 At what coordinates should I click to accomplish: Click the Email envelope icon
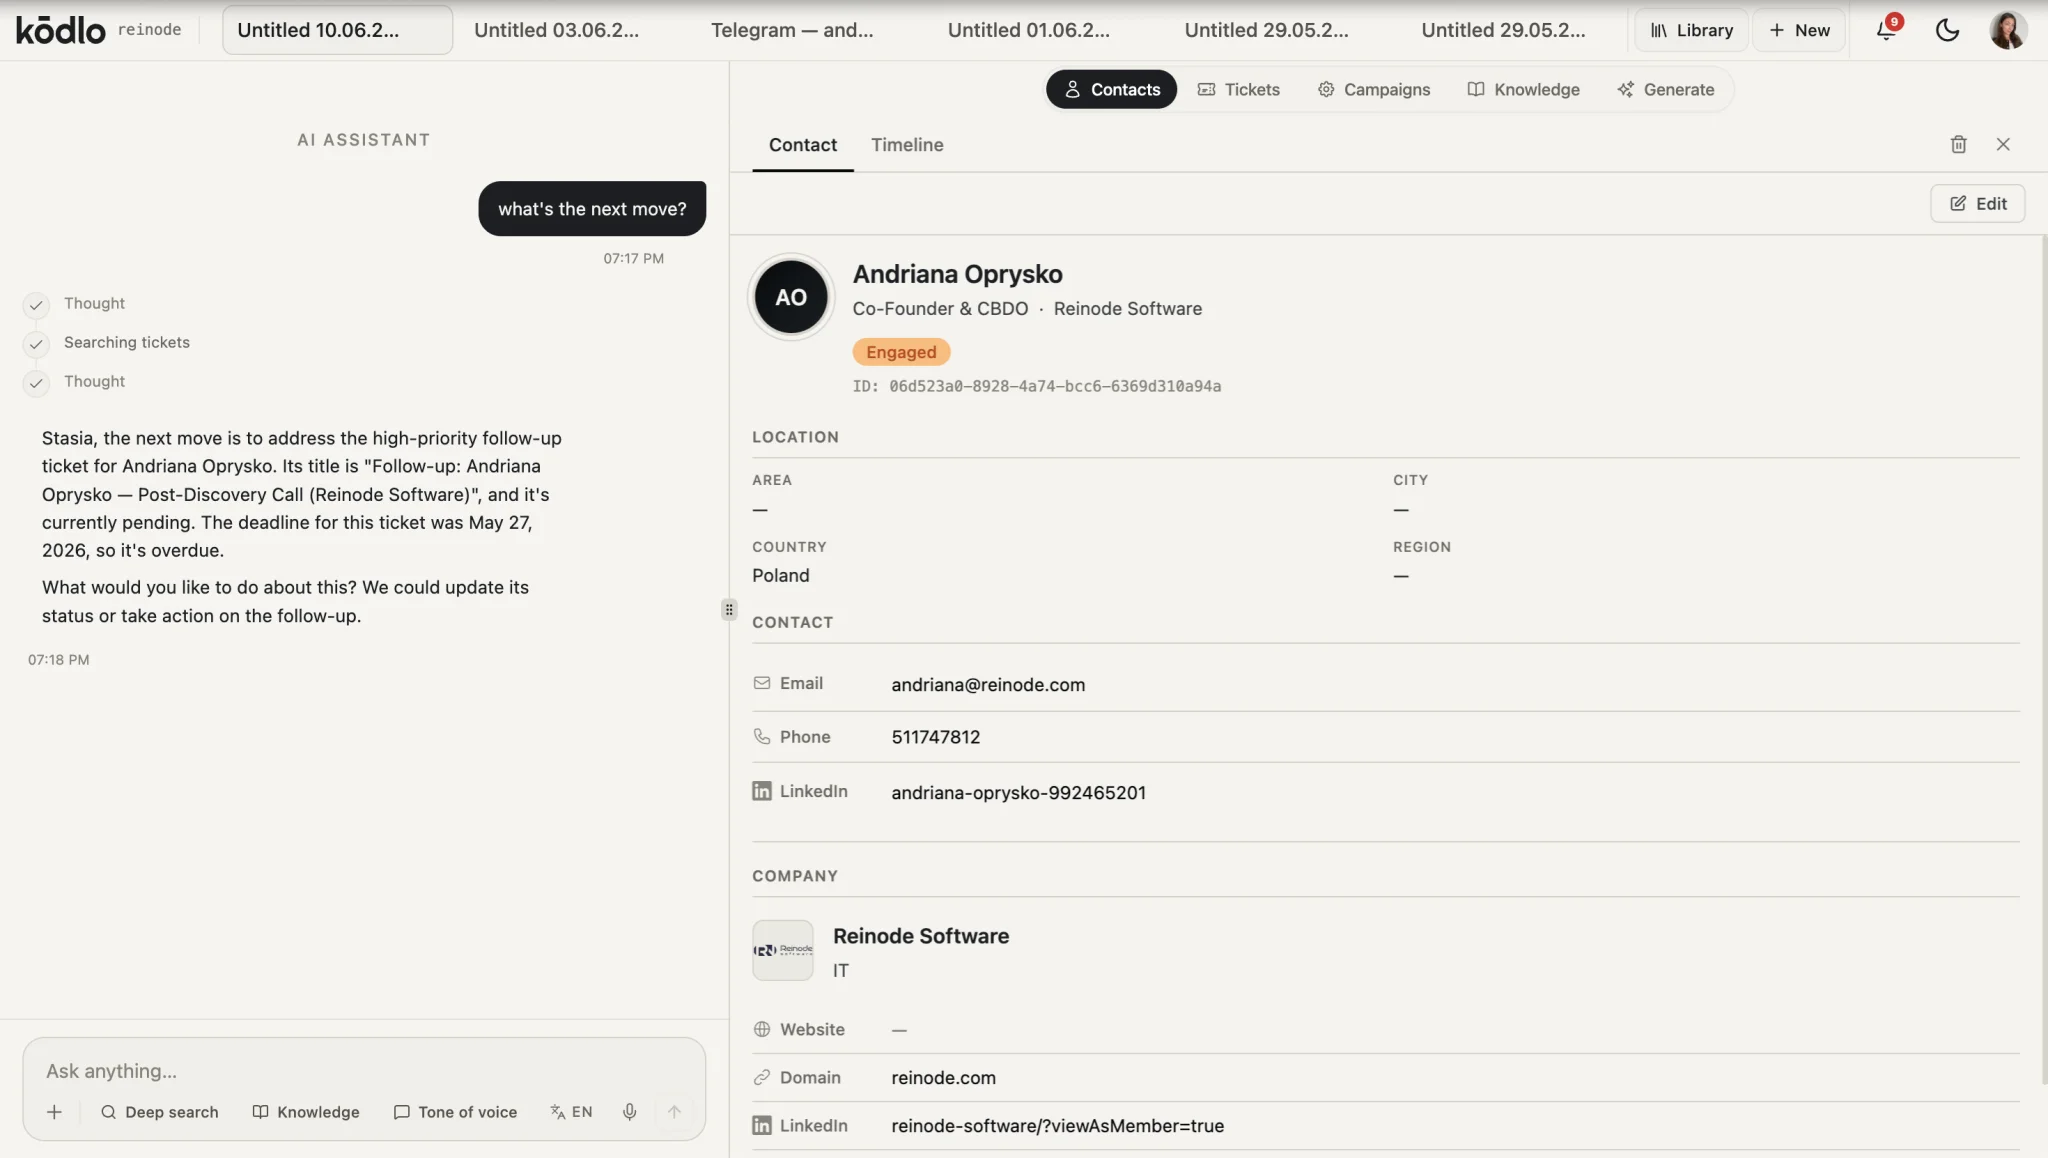(x=762, y=683)
